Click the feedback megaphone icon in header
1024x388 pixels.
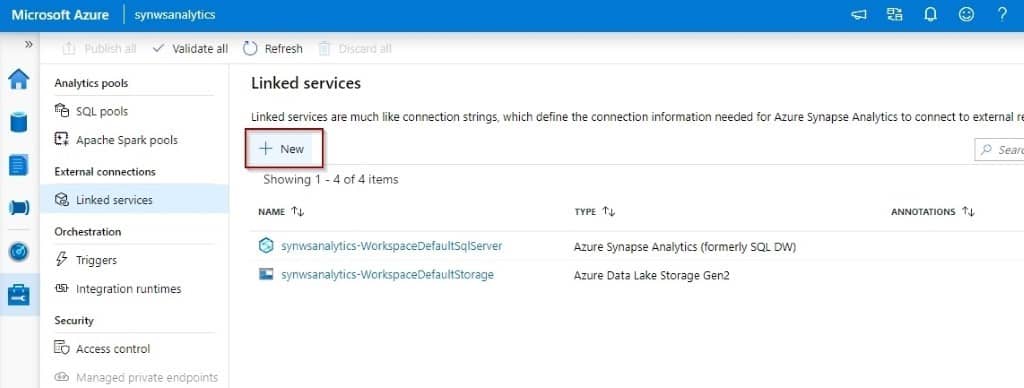click(859, 15)
